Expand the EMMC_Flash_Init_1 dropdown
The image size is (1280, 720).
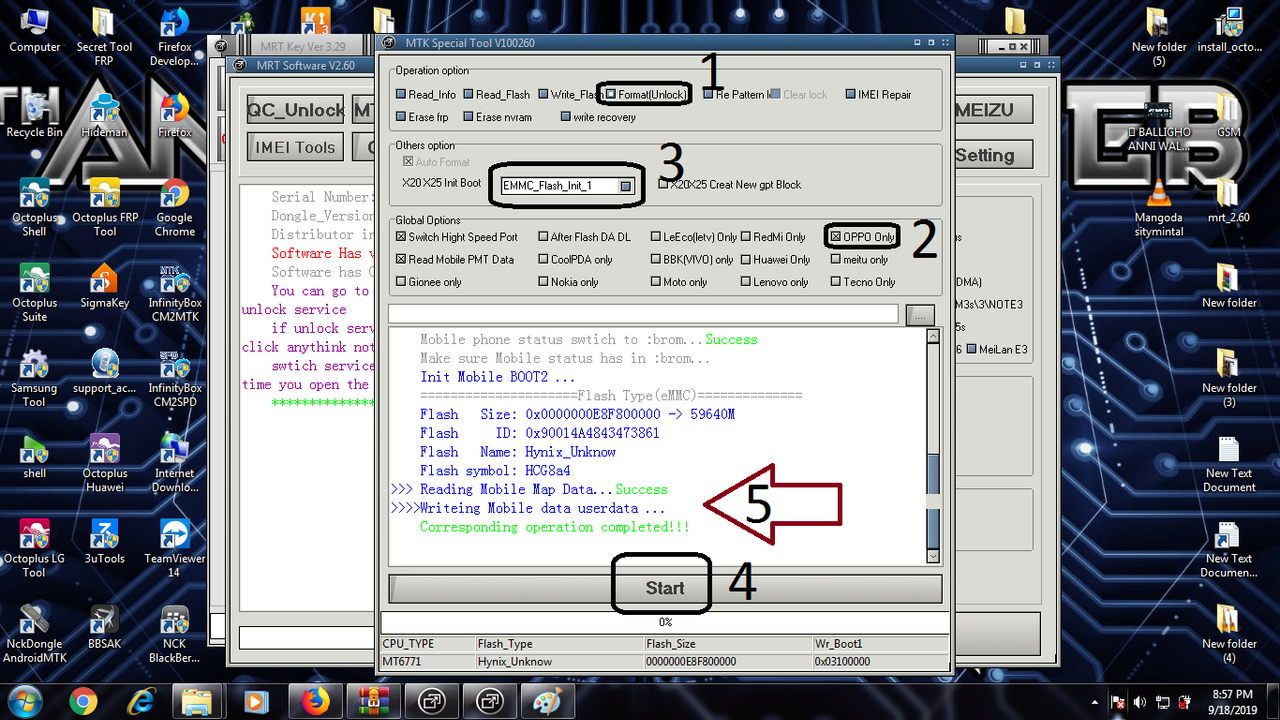(626, 186)
